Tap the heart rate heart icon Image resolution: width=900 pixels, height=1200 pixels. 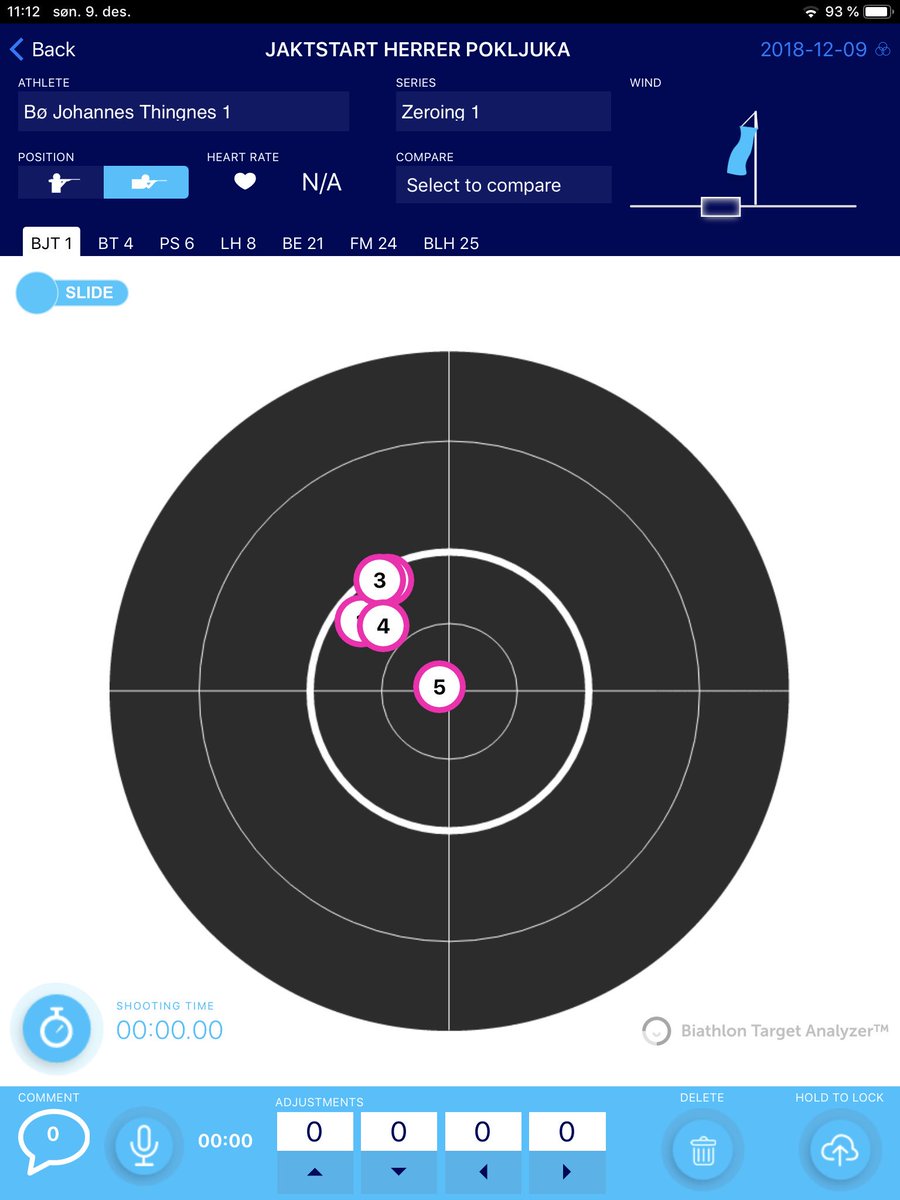(x=245, y=182)
